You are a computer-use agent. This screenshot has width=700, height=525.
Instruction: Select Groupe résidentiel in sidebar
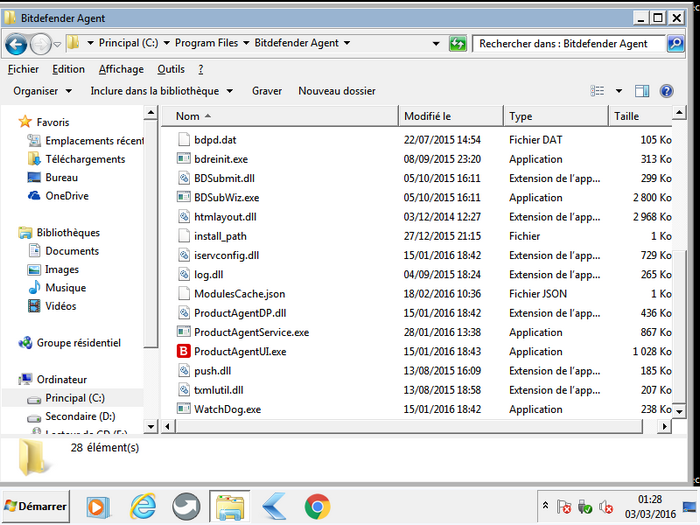point(70,343)
